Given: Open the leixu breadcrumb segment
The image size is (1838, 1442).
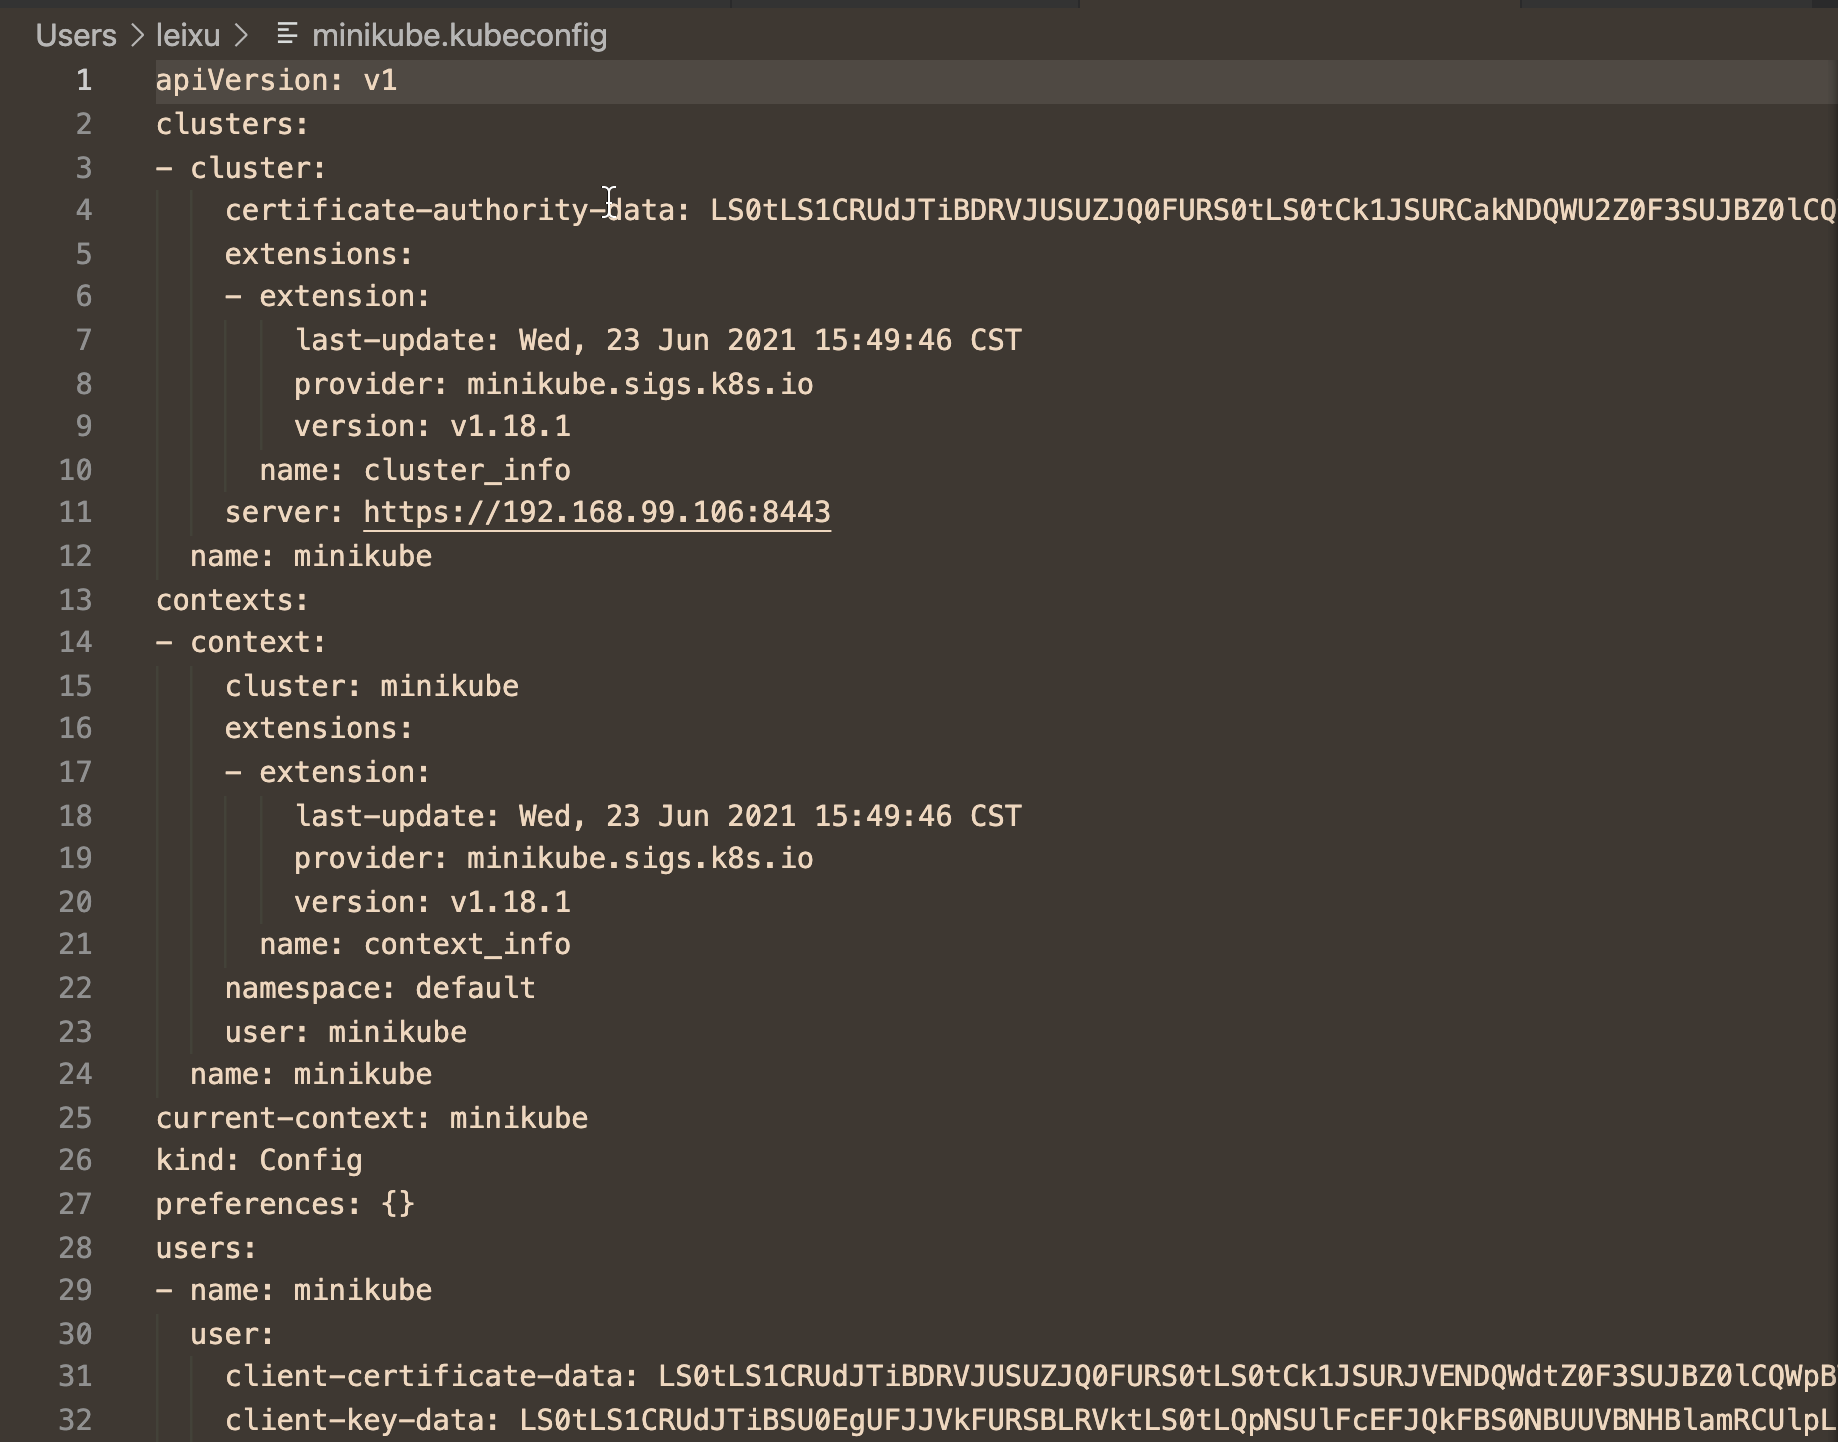Looking at the screenshot, I should [x=188, y=36].
